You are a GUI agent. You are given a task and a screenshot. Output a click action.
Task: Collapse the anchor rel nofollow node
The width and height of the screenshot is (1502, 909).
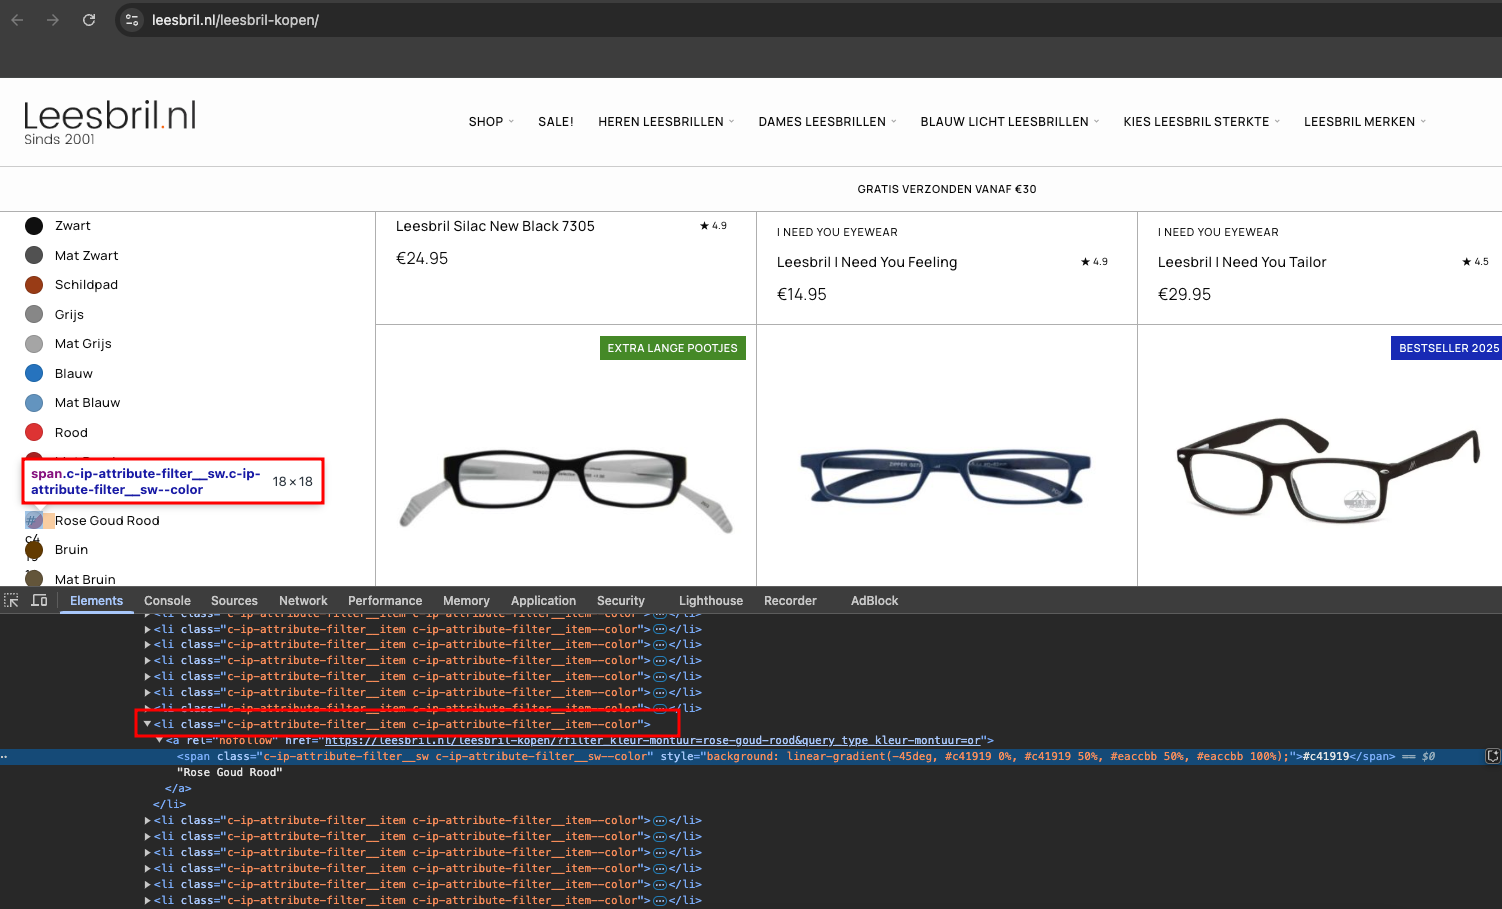[x=160, y=740]
